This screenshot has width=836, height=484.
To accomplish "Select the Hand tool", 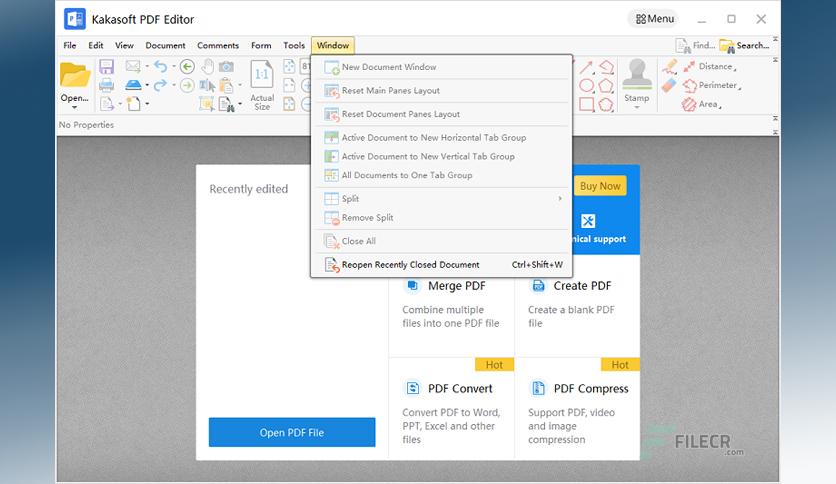I will click(x=207, y=67).
